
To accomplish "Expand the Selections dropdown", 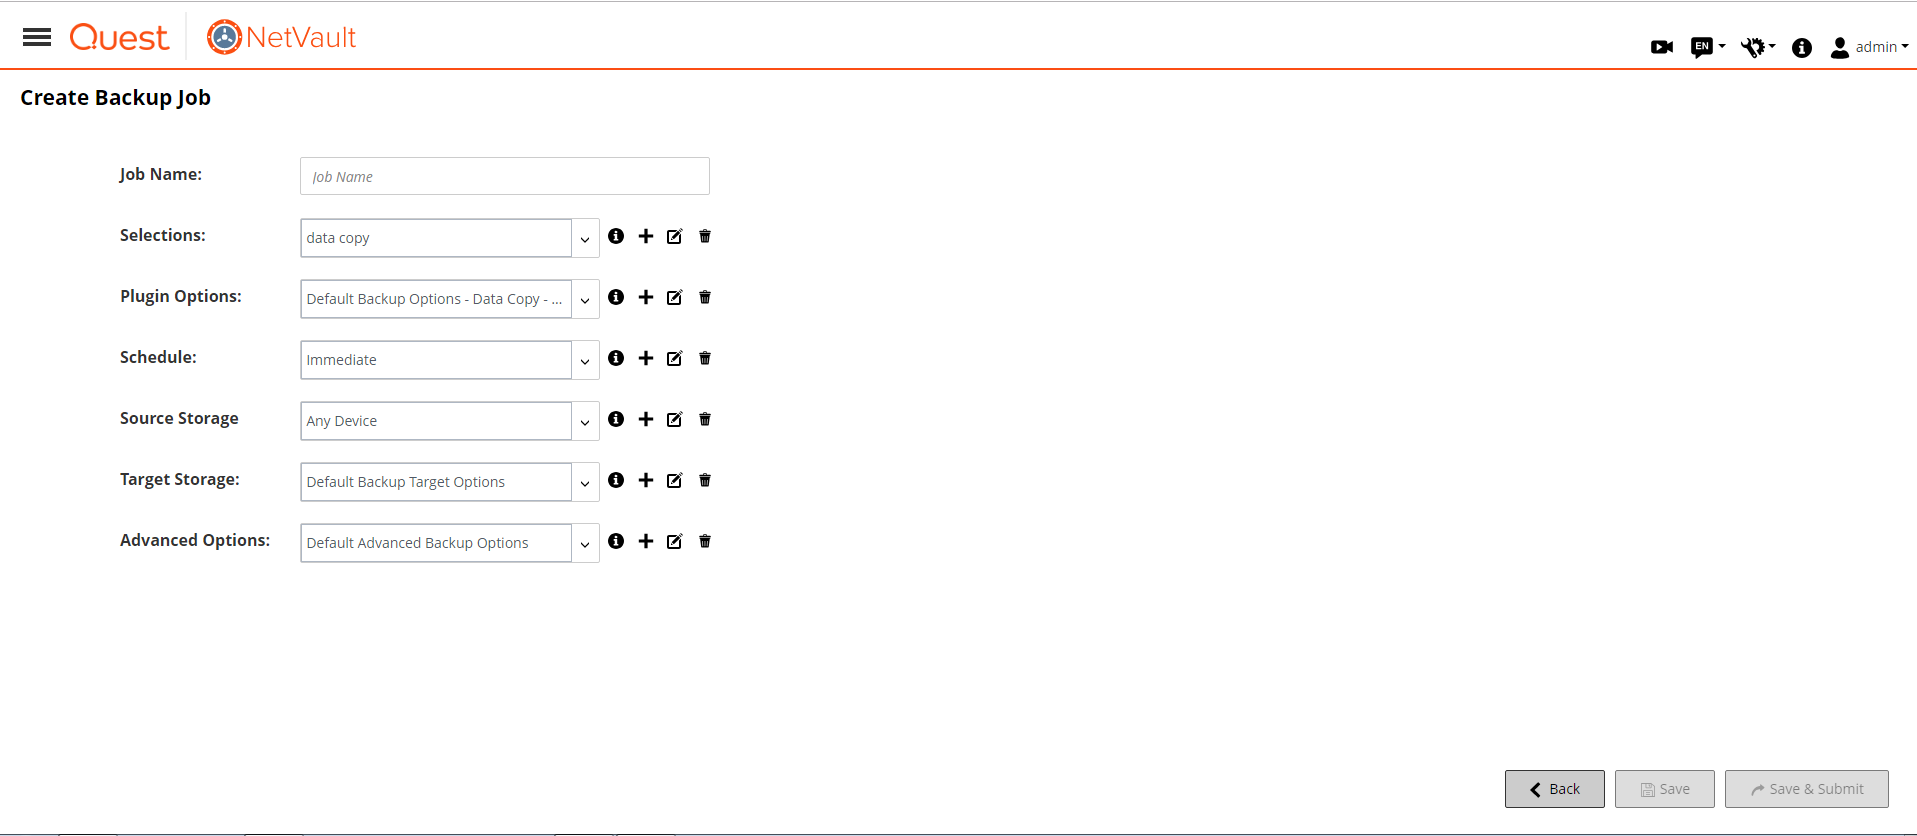I will pos(585,239).
